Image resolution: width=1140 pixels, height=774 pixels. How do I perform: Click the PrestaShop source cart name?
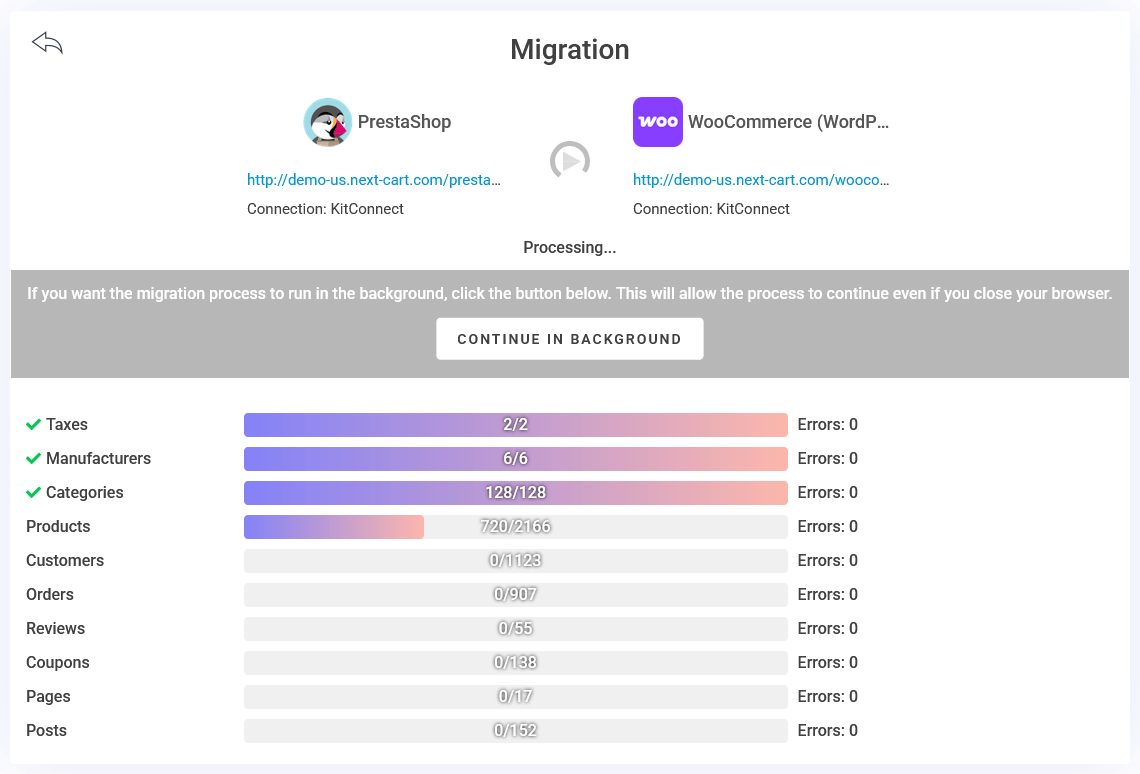pos(404,122)
